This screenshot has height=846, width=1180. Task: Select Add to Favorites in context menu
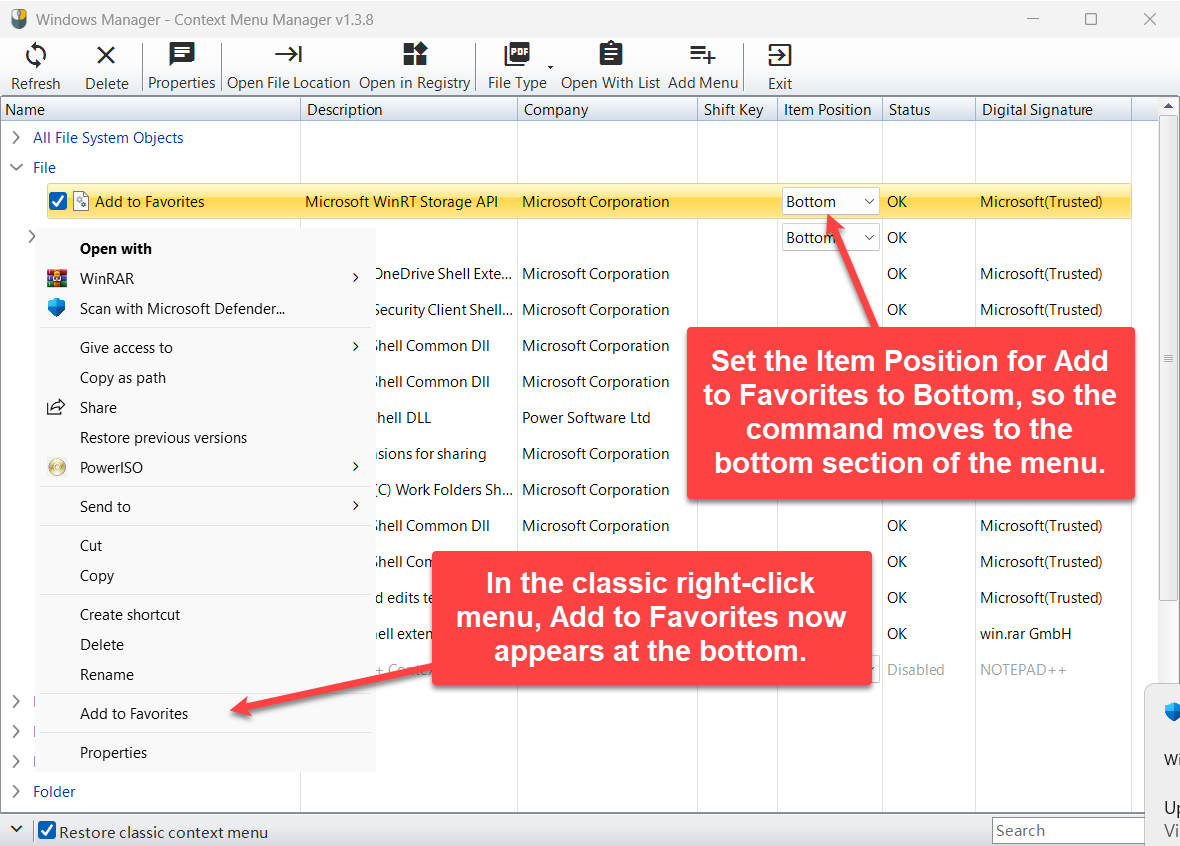(x=205, y=714)
